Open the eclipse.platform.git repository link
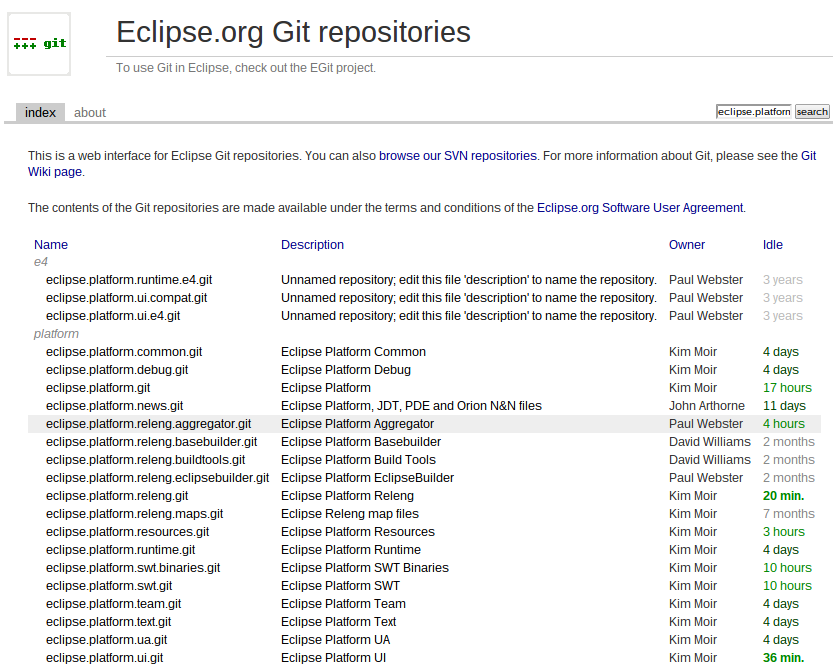 click(x=98, y=388)
